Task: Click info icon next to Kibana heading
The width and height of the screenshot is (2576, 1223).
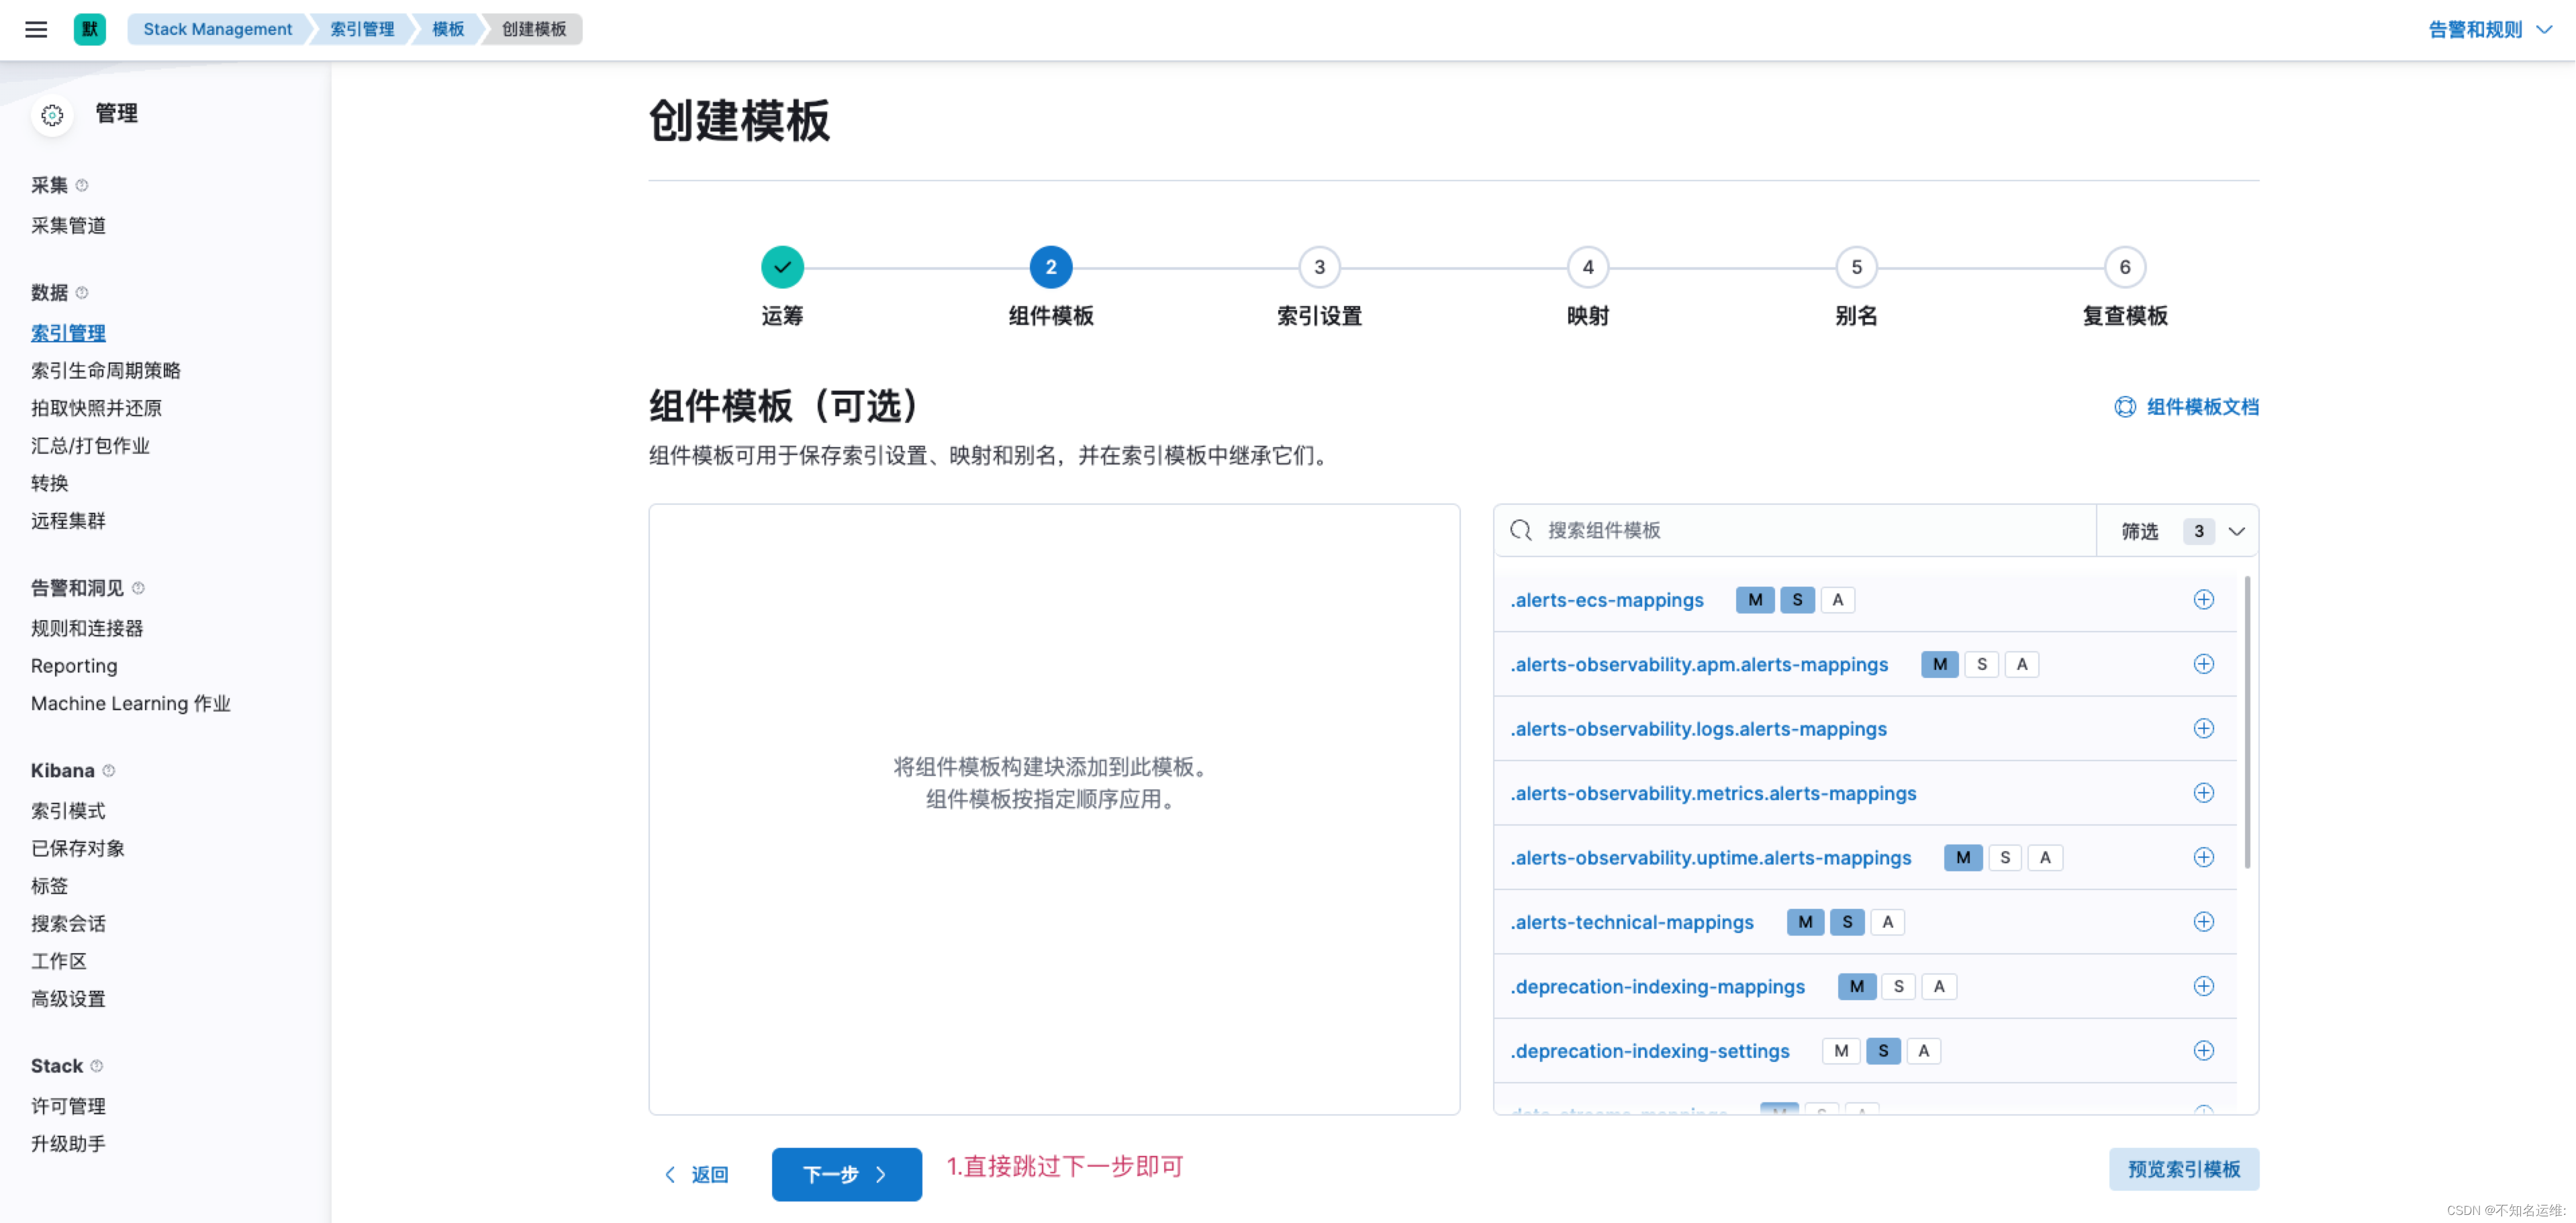Action: click(109, 771)
